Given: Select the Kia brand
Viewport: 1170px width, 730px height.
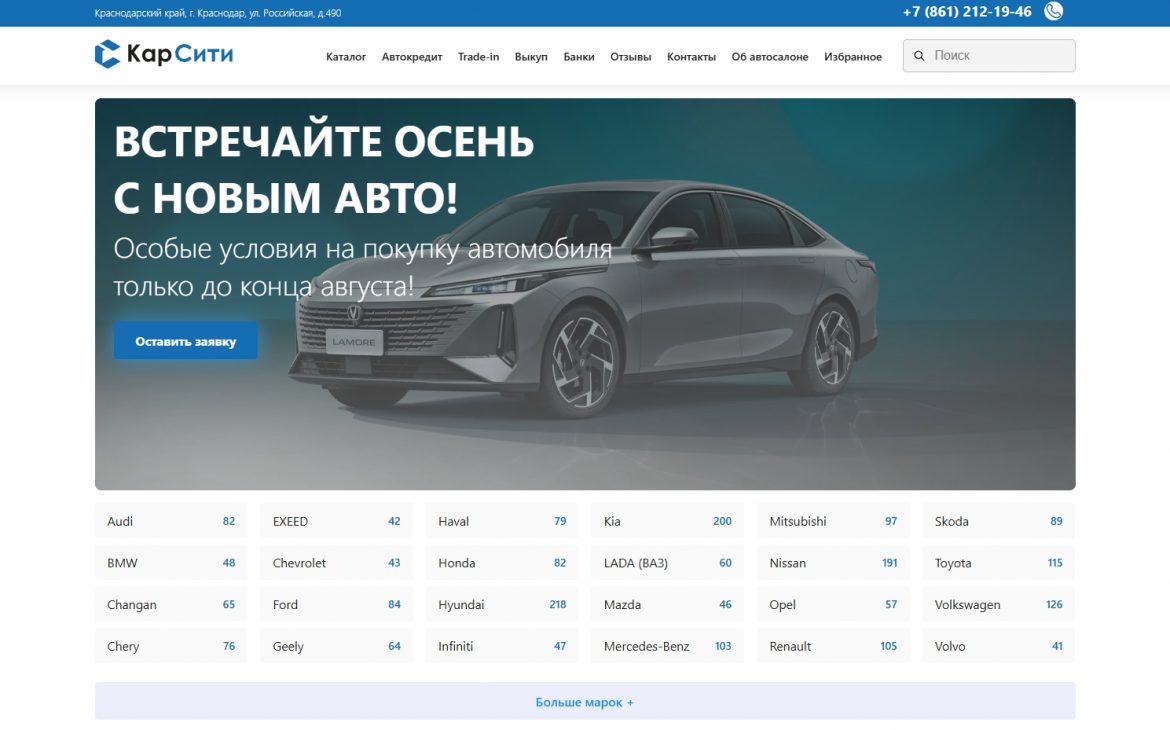Looking at the screenshot, I should pyautogui.click(x=668, y=521).
